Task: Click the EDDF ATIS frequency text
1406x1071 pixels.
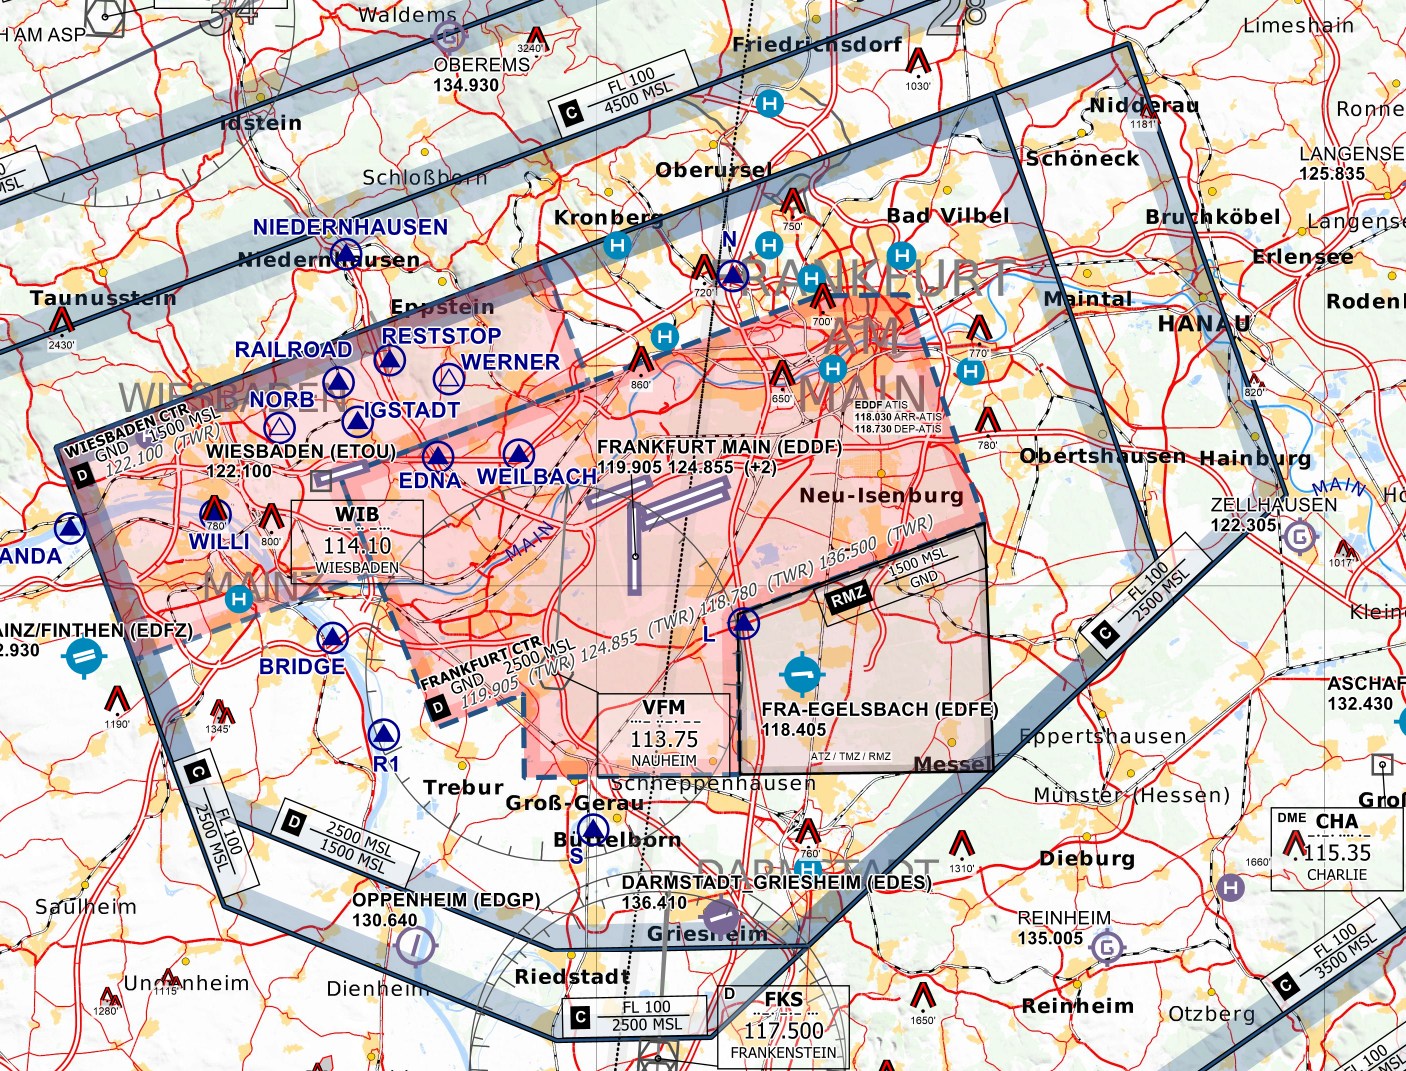Action: (898, 417)
